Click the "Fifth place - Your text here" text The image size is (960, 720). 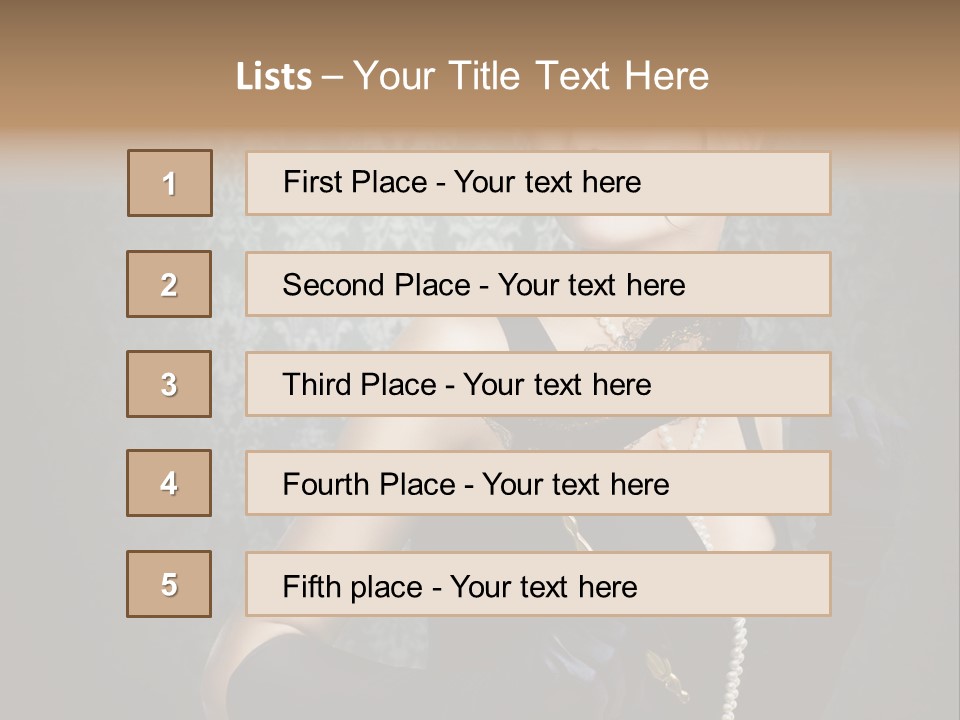460,586
